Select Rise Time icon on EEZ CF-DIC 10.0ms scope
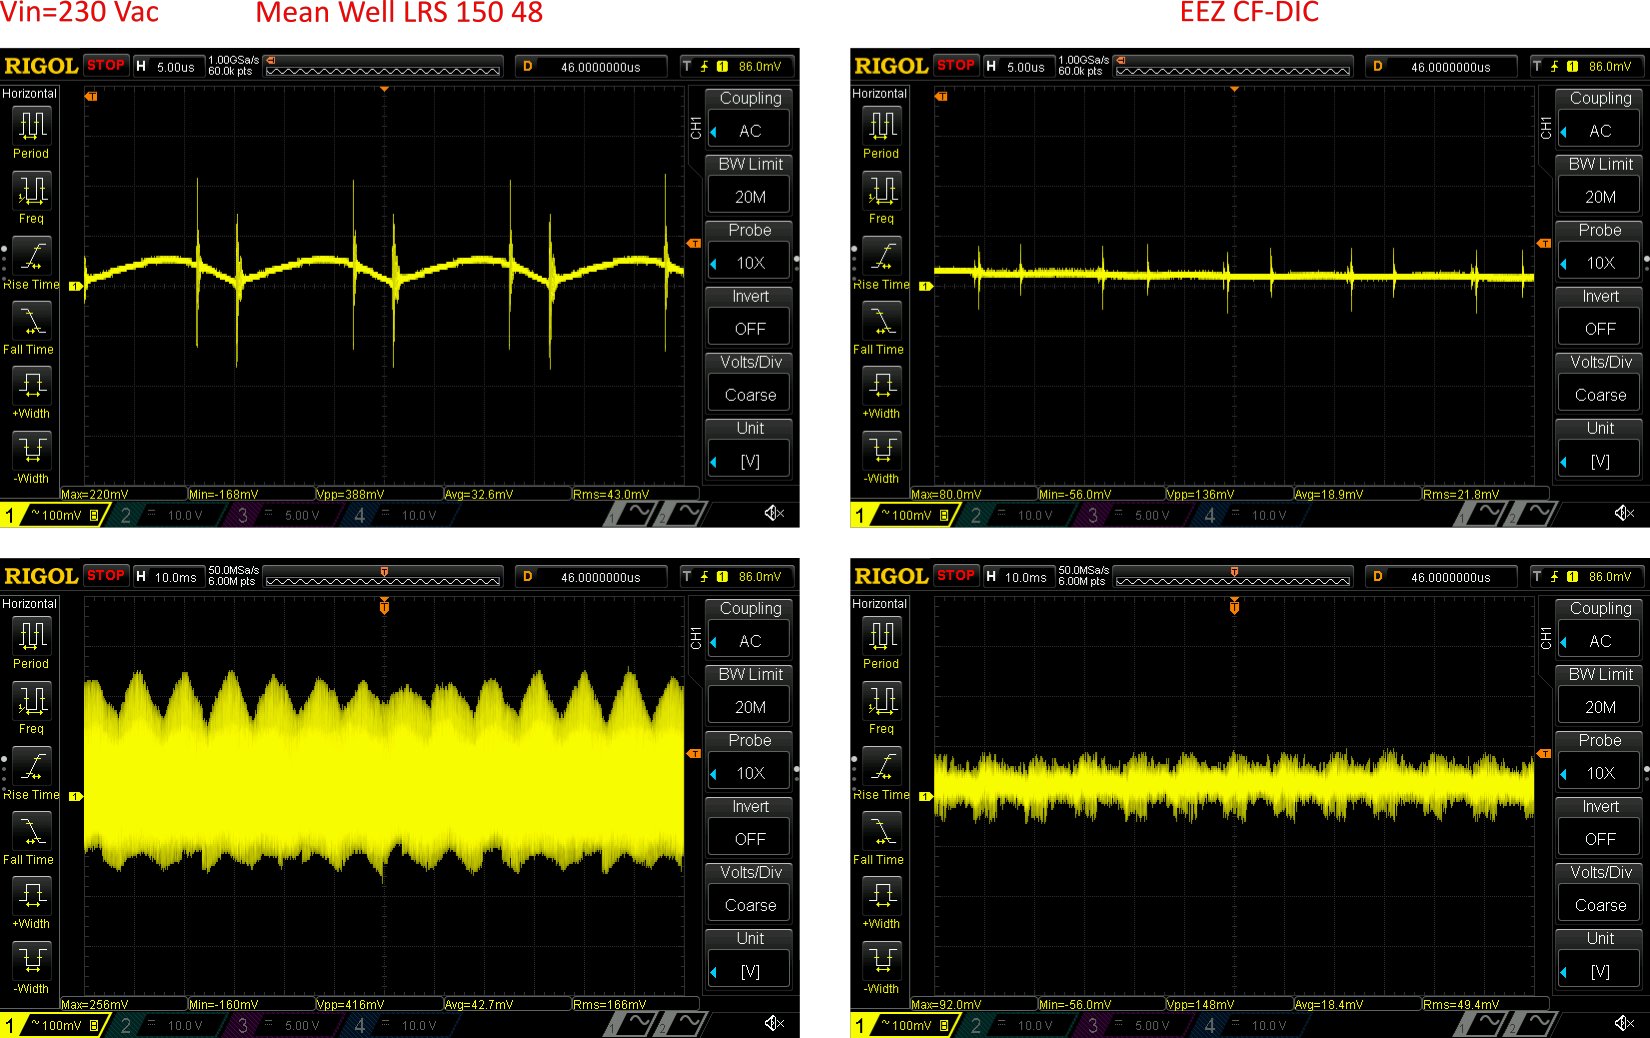Screen dimensions: 1650x1038 [x=882, y=766]
